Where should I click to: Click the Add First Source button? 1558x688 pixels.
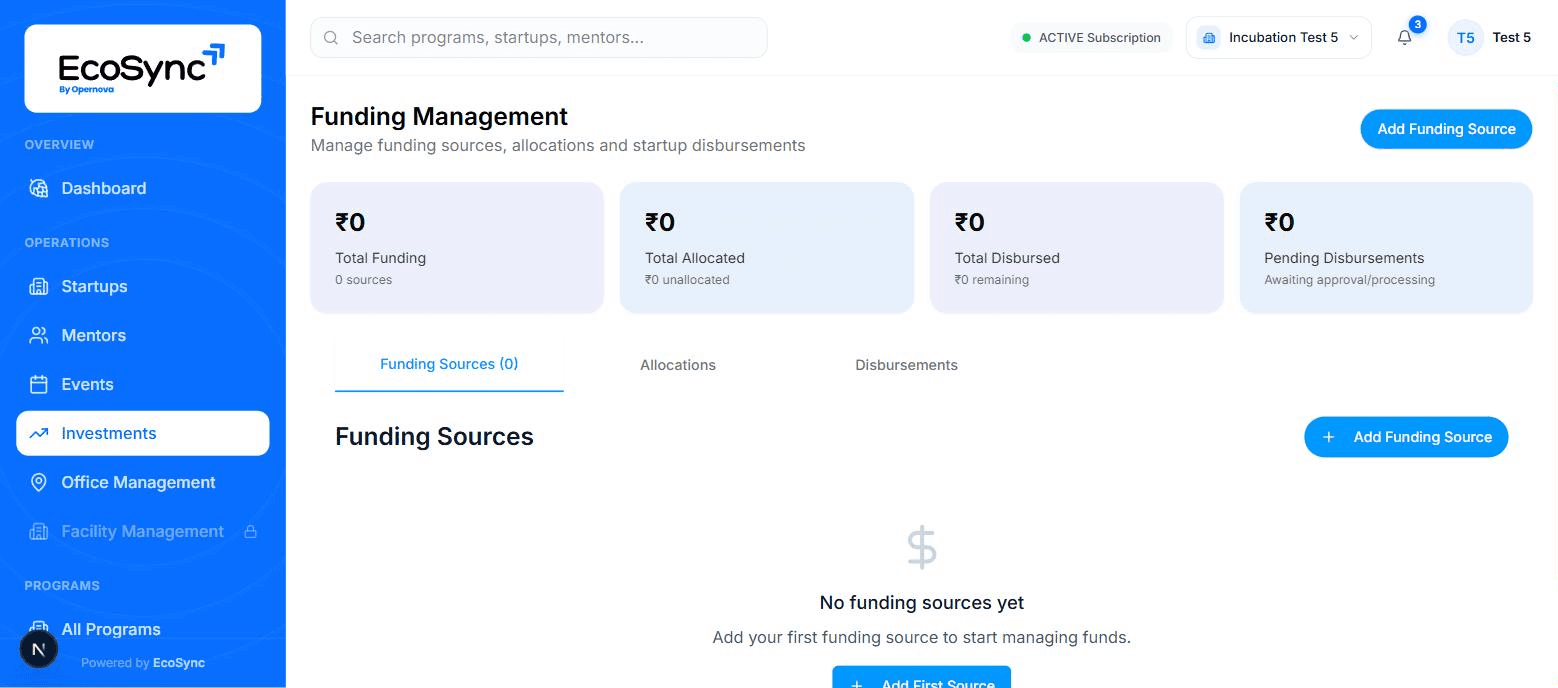[921, 678]
